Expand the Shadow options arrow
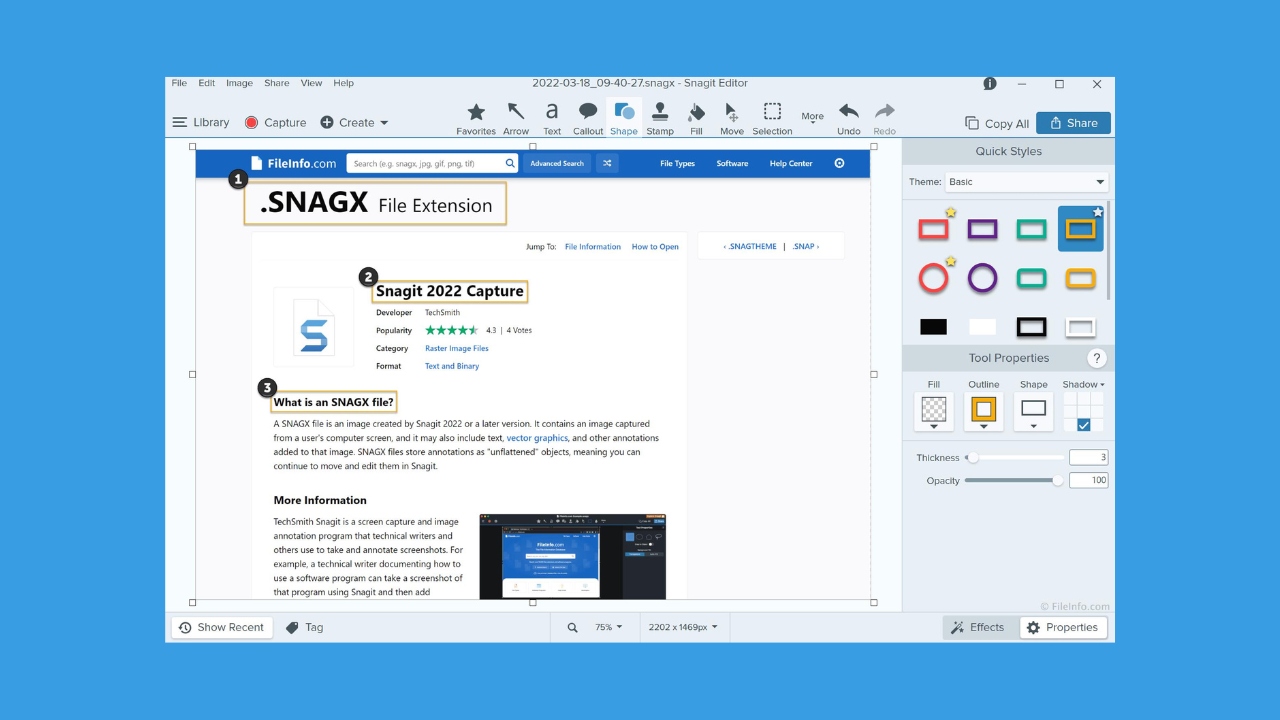The width and height of the screenshot is (1280, 720). [1102, 385]
